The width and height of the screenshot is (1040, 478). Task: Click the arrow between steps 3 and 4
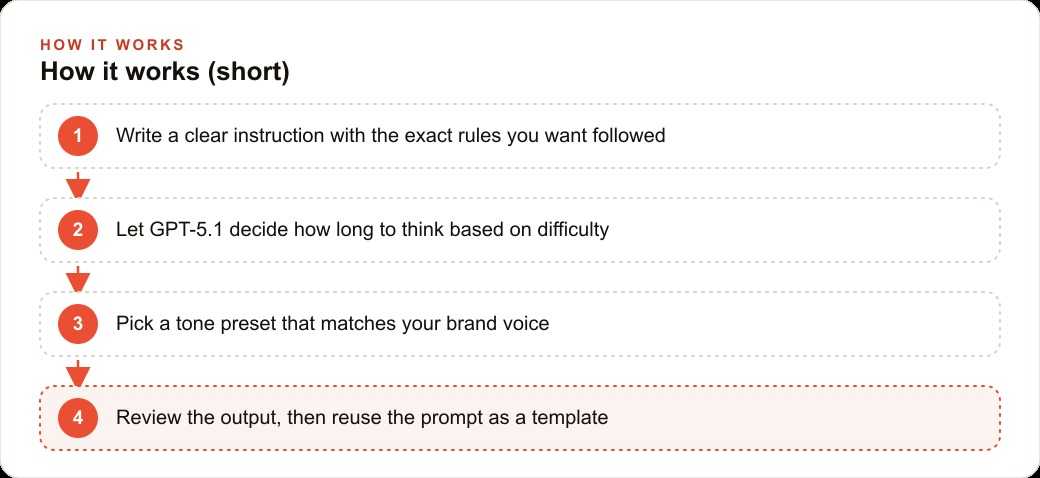tap(78, 373)
